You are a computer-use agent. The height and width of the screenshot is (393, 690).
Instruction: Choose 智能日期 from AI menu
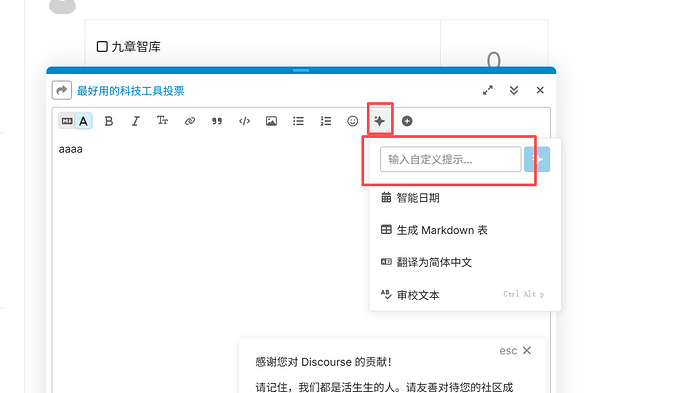click(465, 198)
